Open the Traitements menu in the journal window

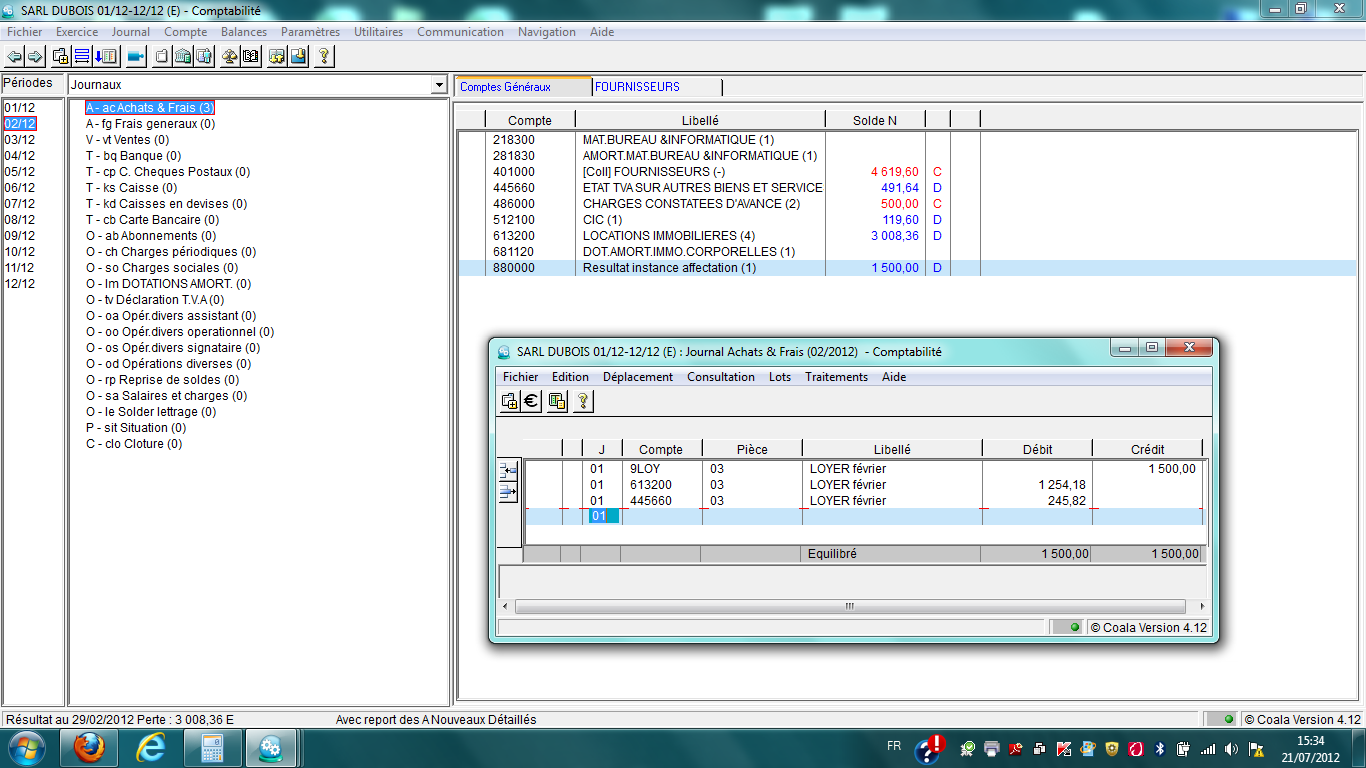coord(836,377)
